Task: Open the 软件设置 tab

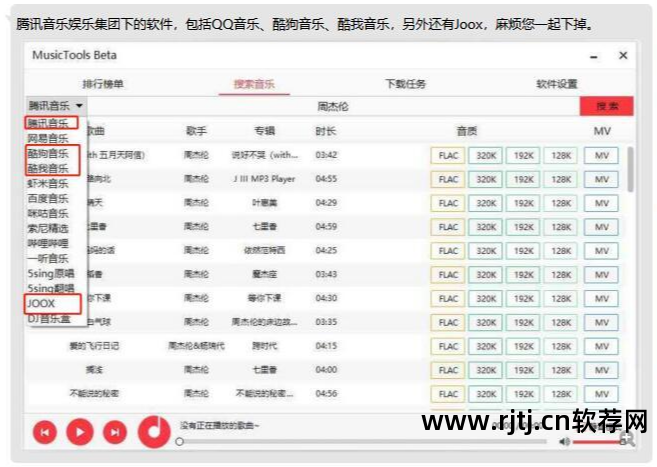Action: 557,84
